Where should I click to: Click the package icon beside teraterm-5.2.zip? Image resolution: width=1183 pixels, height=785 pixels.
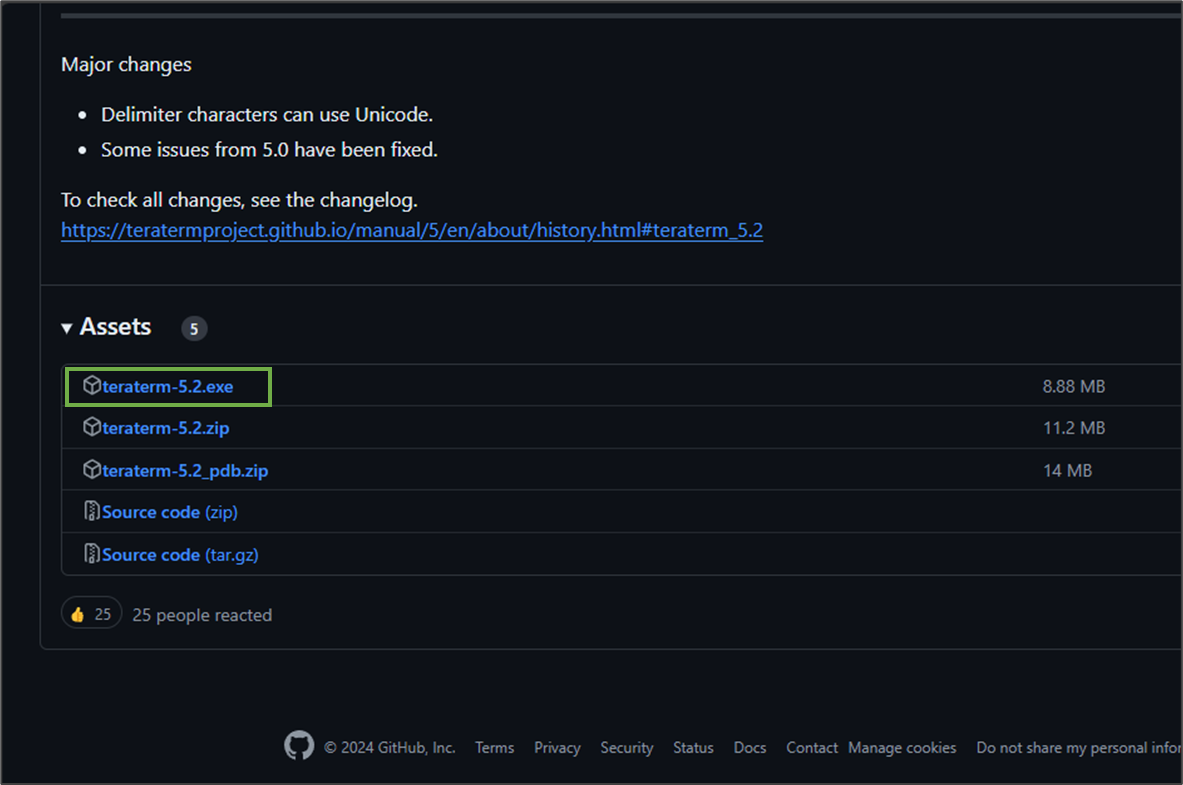pyautogui.click(x=91, y=427)
